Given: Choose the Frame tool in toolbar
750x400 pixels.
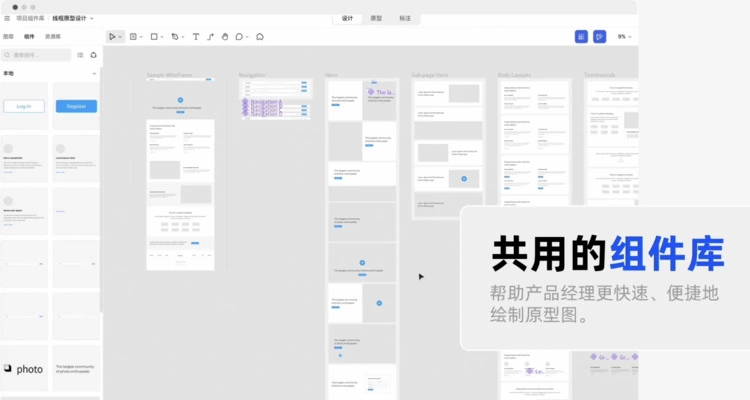Looking at the screenshot, I should 133,37.
